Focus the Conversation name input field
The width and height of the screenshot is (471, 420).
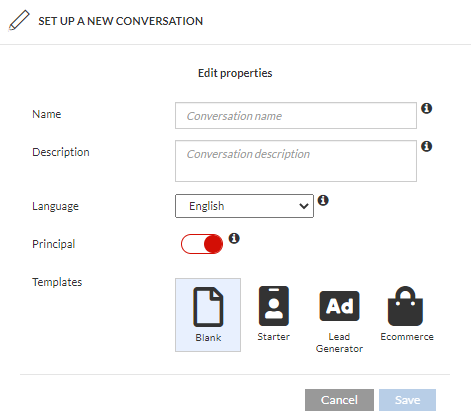[296, 116]
